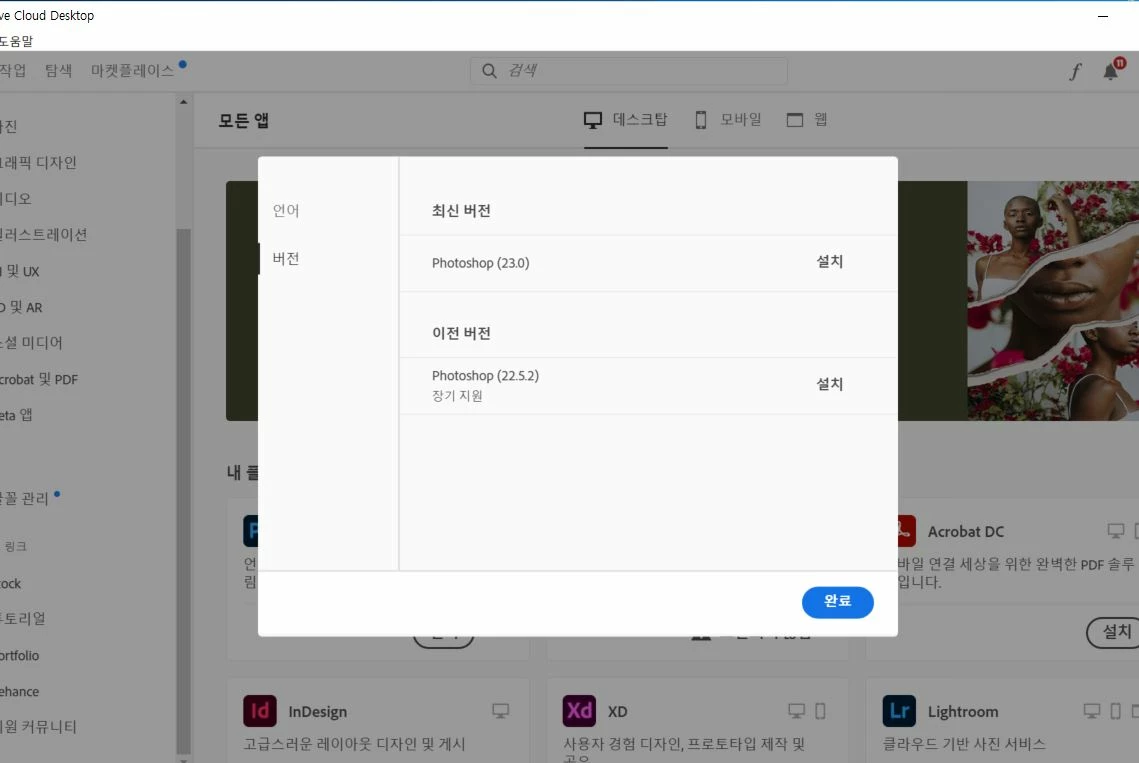1139x763 pixels.
Task: Open the 탐색 tab
Action: pyautogui.click(x=59, y=70)
